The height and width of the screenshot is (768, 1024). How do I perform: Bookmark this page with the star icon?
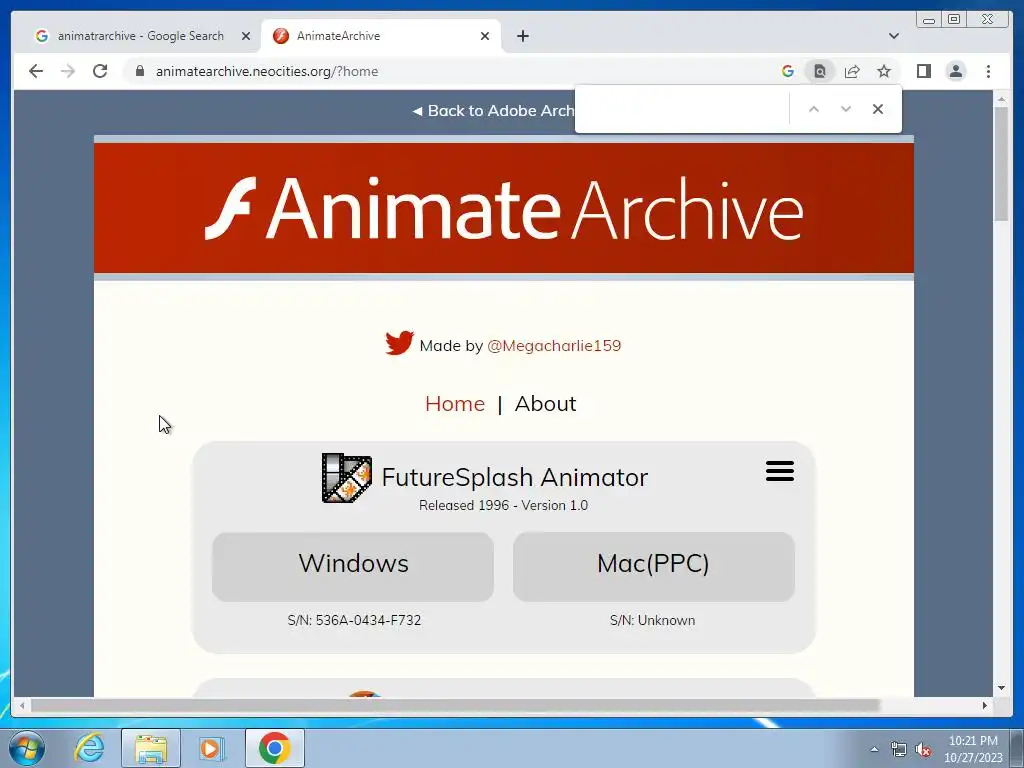pos(884,71)
